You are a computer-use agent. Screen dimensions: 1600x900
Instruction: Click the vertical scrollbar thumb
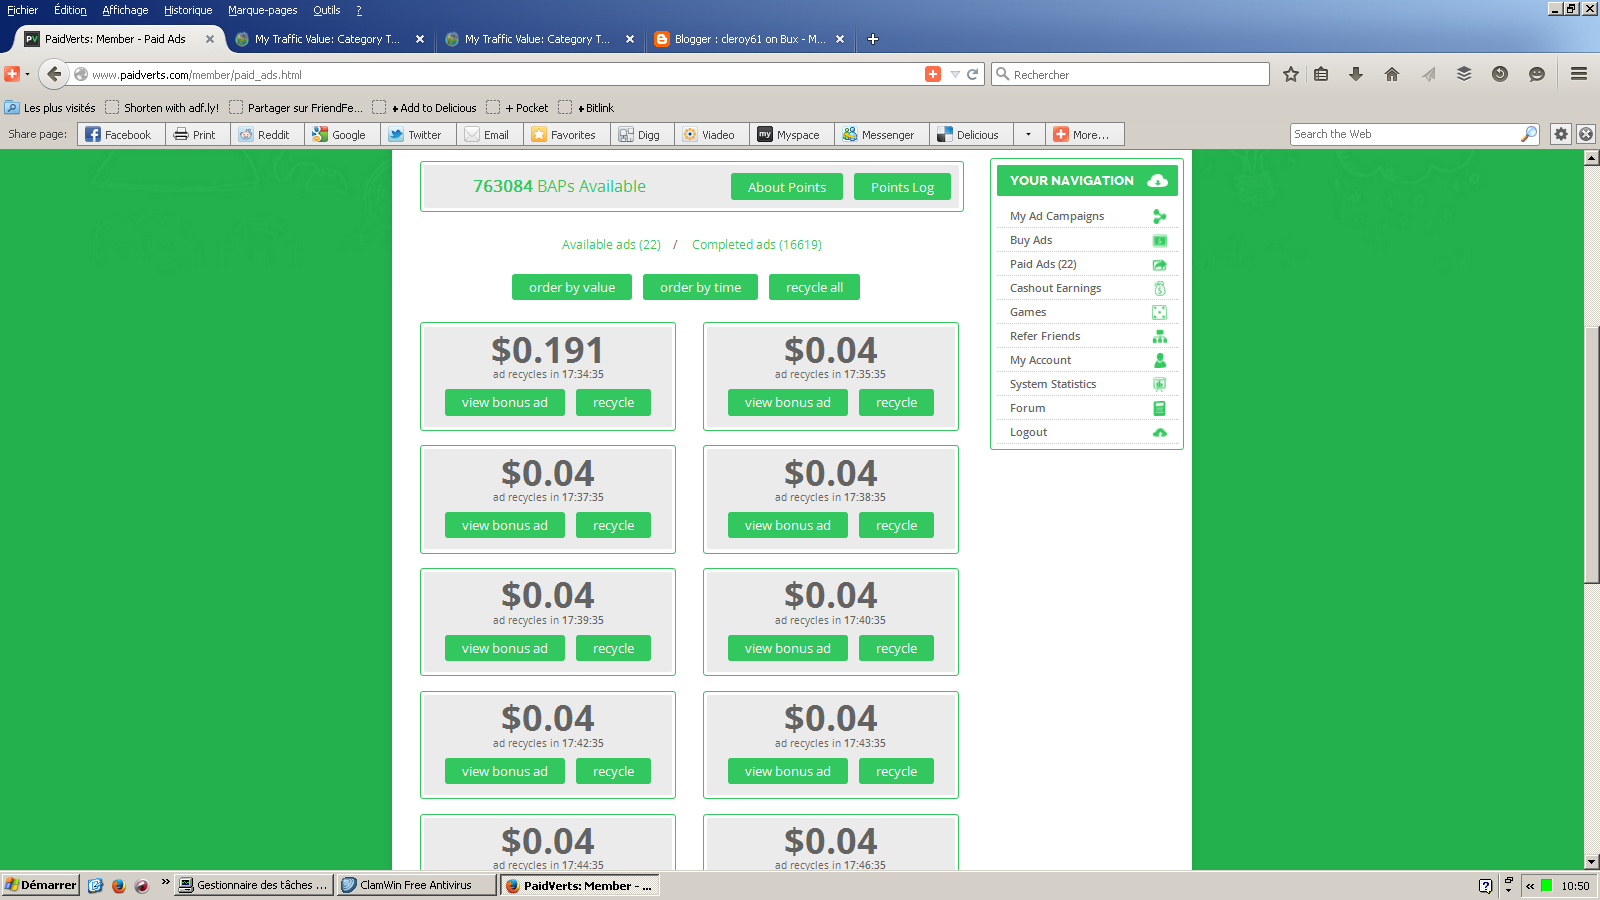[1592, 455]
